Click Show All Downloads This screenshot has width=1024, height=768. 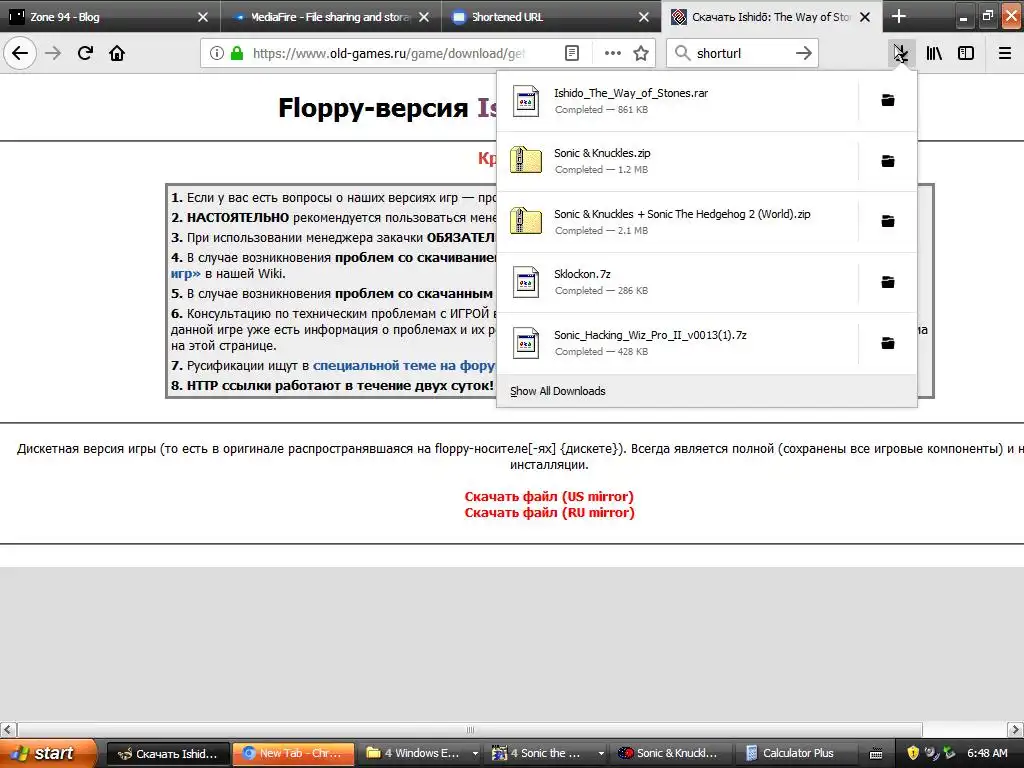point(707,391)
